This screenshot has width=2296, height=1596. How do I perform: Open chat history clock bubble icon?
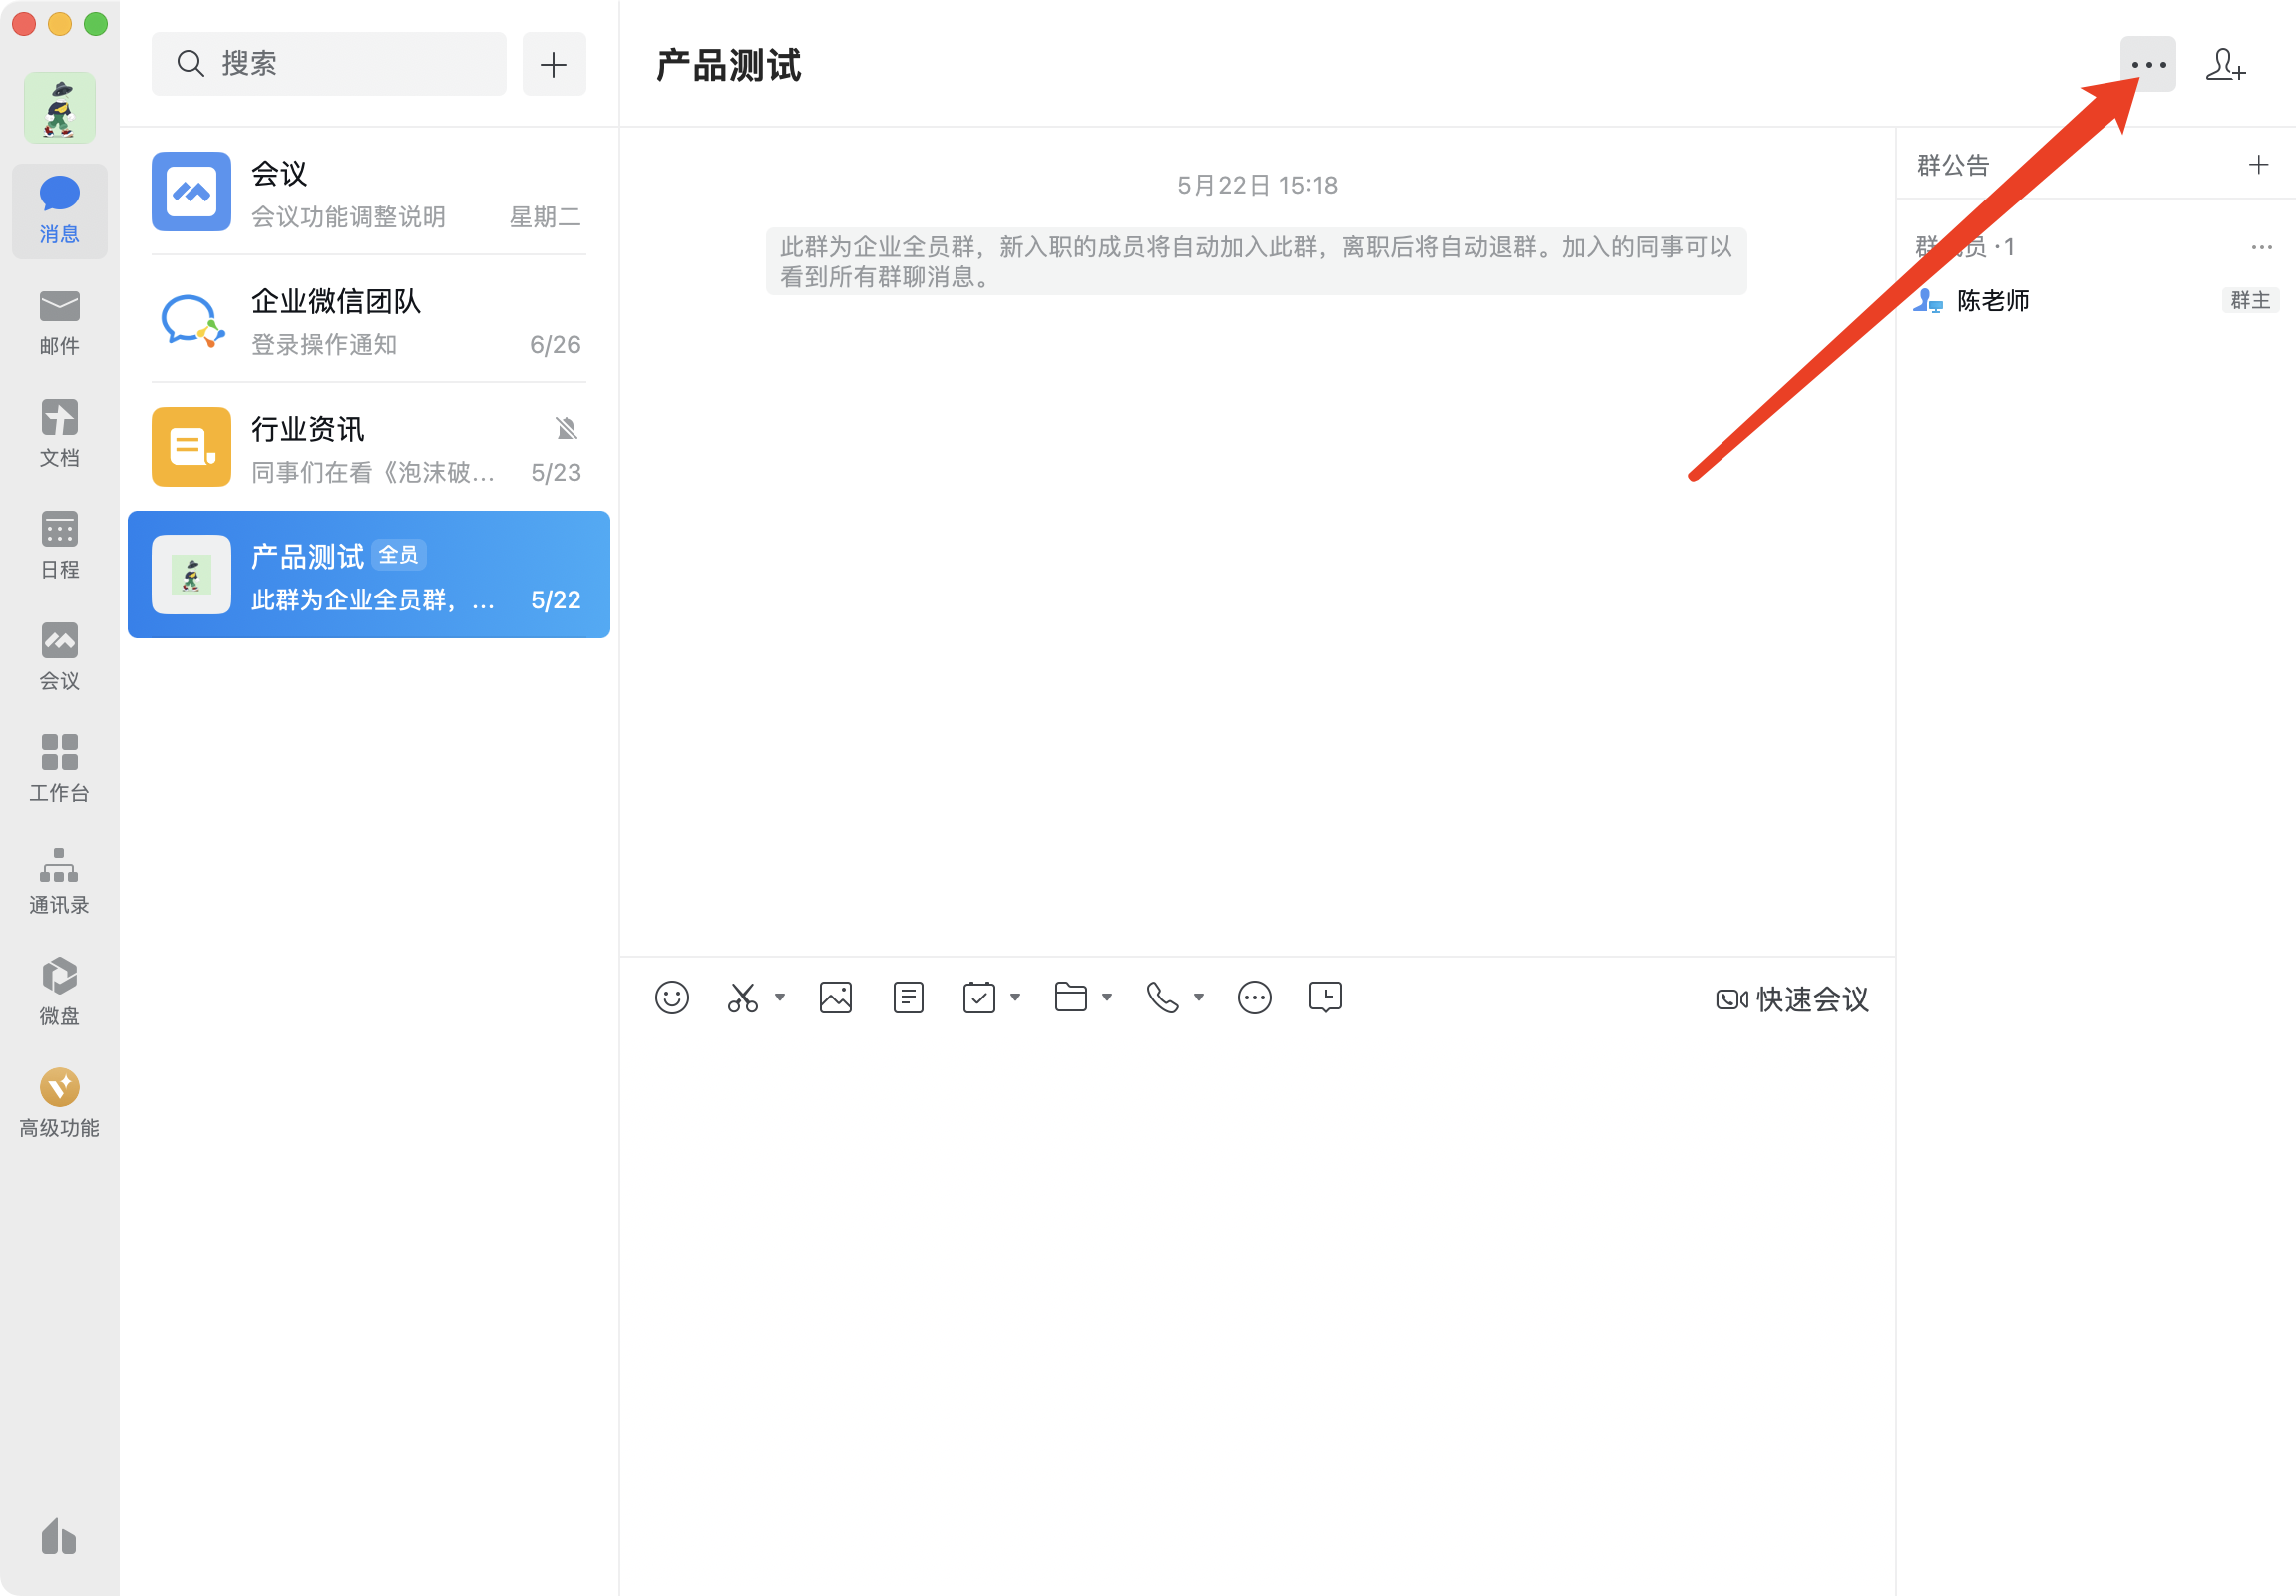coord(1325,998)
